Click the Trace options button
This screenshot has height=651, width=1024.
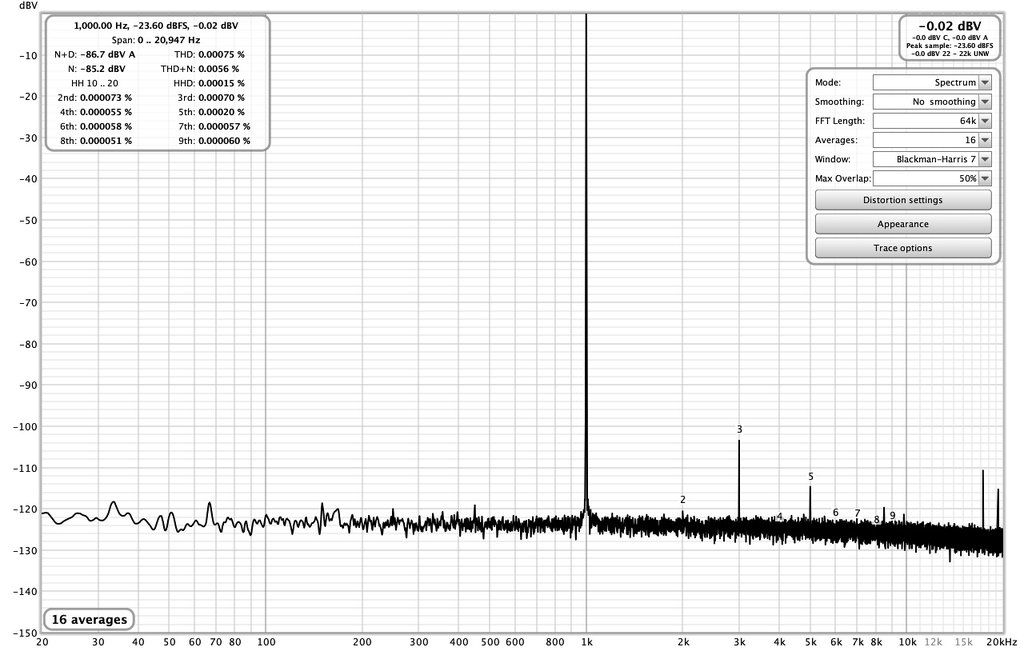coord(903,248)
